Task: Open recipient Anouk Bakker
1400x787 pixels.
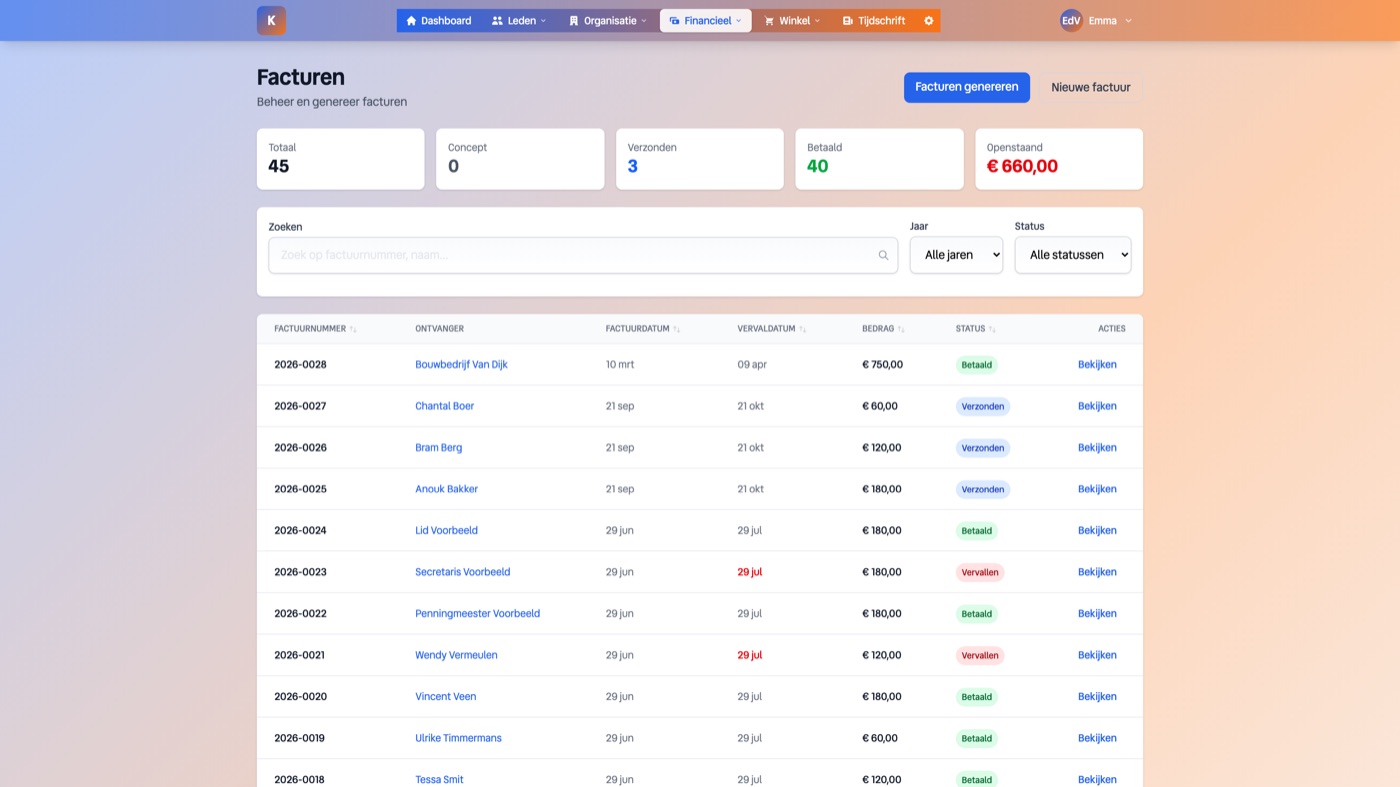Action: pyautogui.click(x=447, y=489)
